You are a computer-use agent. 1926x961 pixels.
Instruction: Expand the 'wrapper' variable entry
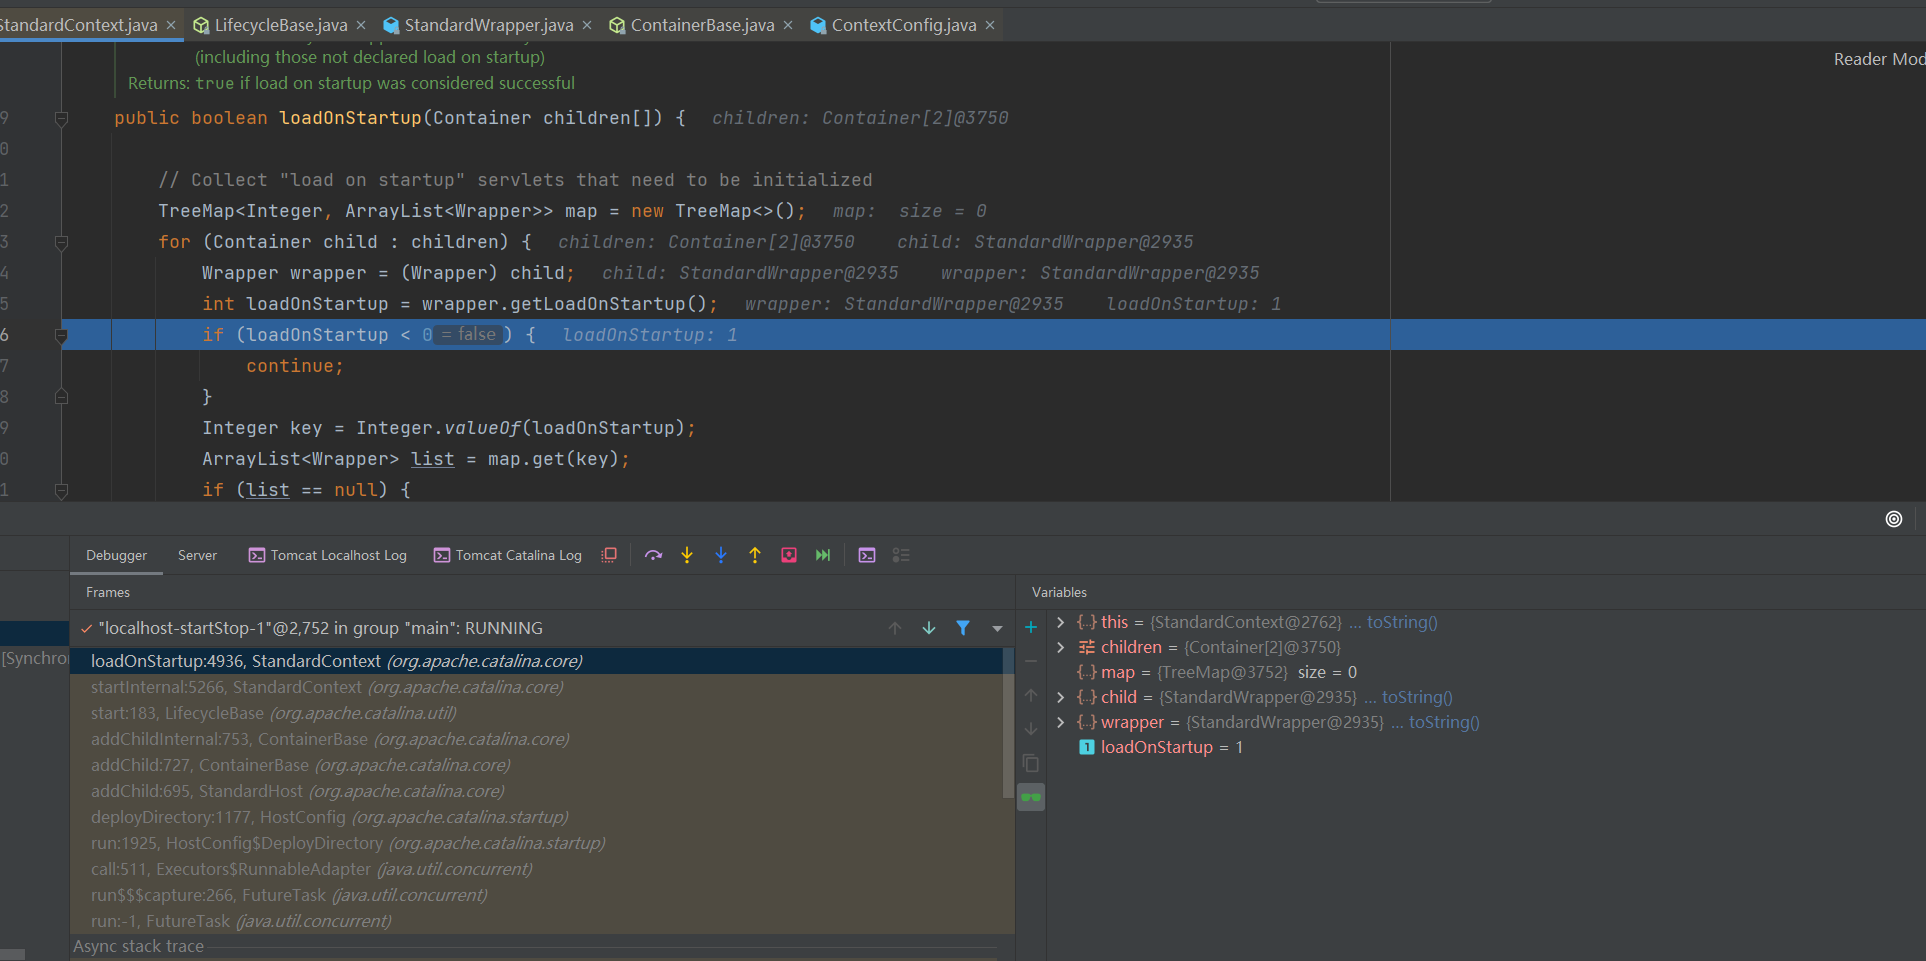1060,721
